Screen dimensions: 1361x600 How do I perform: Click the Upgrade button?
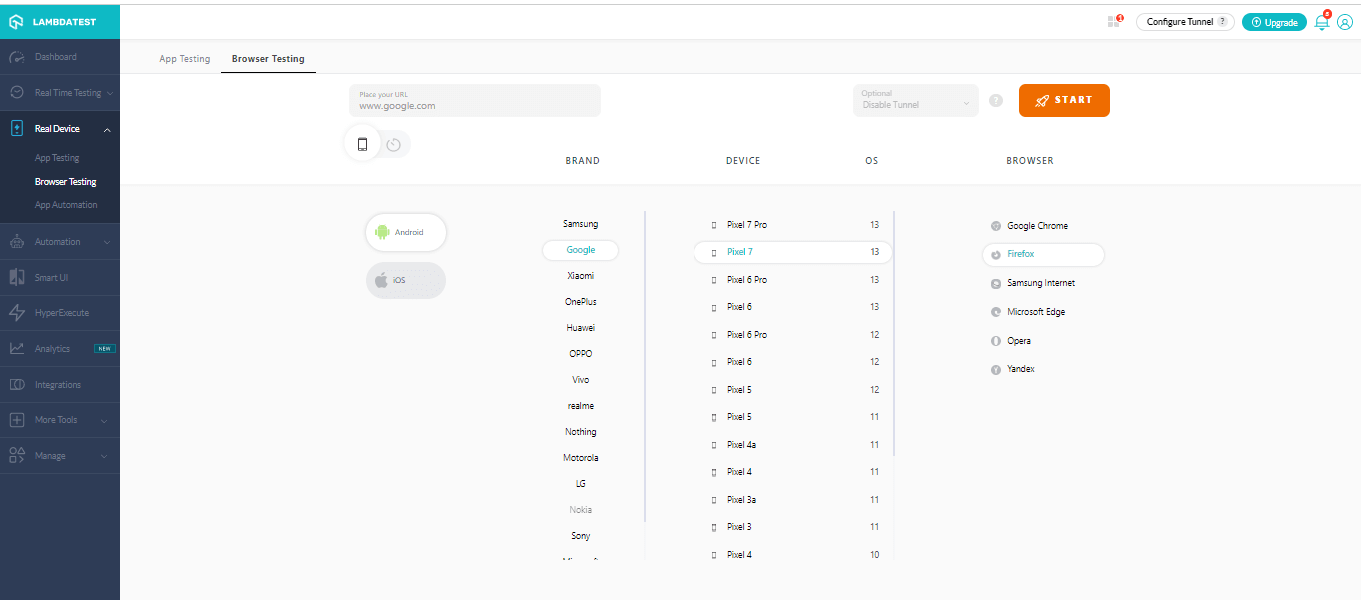tap(1274, 22)
